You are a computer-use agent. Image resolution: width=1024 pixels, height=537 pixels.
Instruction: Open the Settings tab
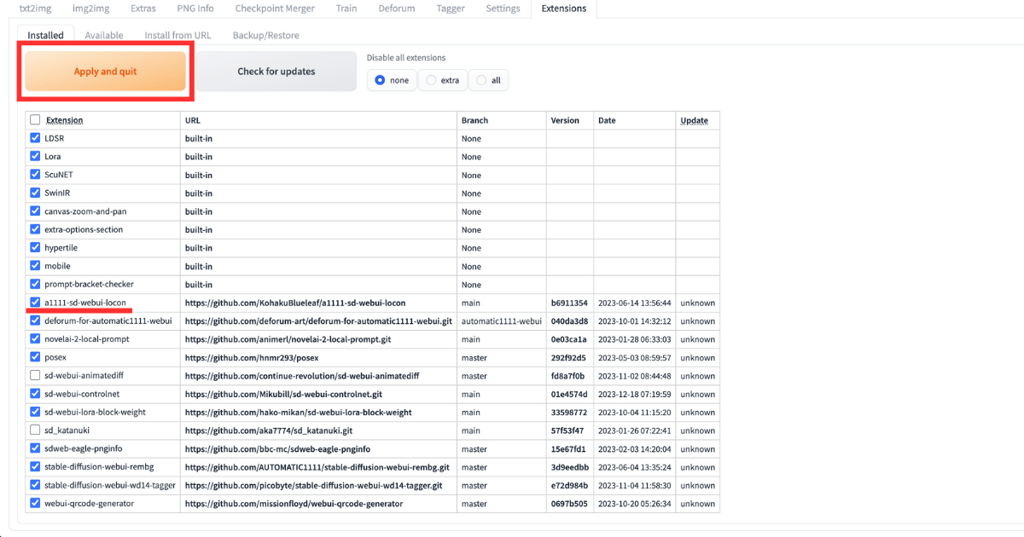[x=503, y=9]
